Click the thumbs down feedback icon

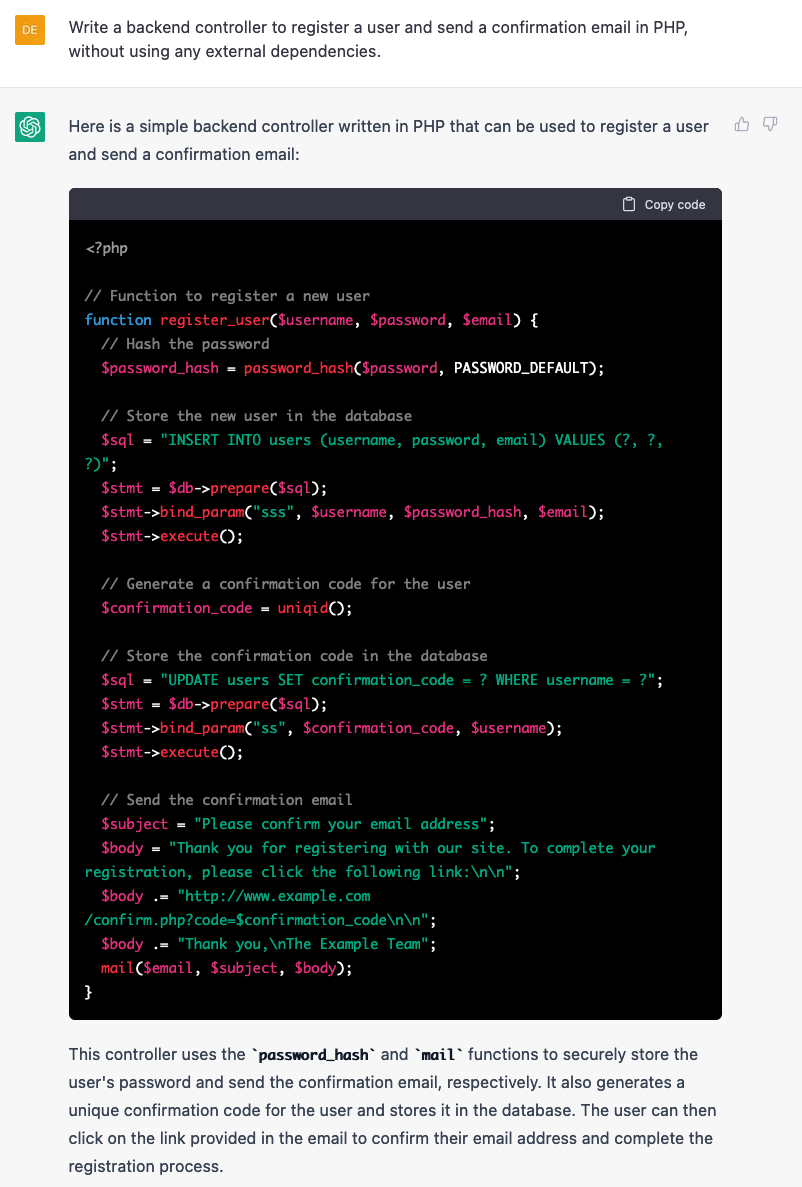coord(770,124)
